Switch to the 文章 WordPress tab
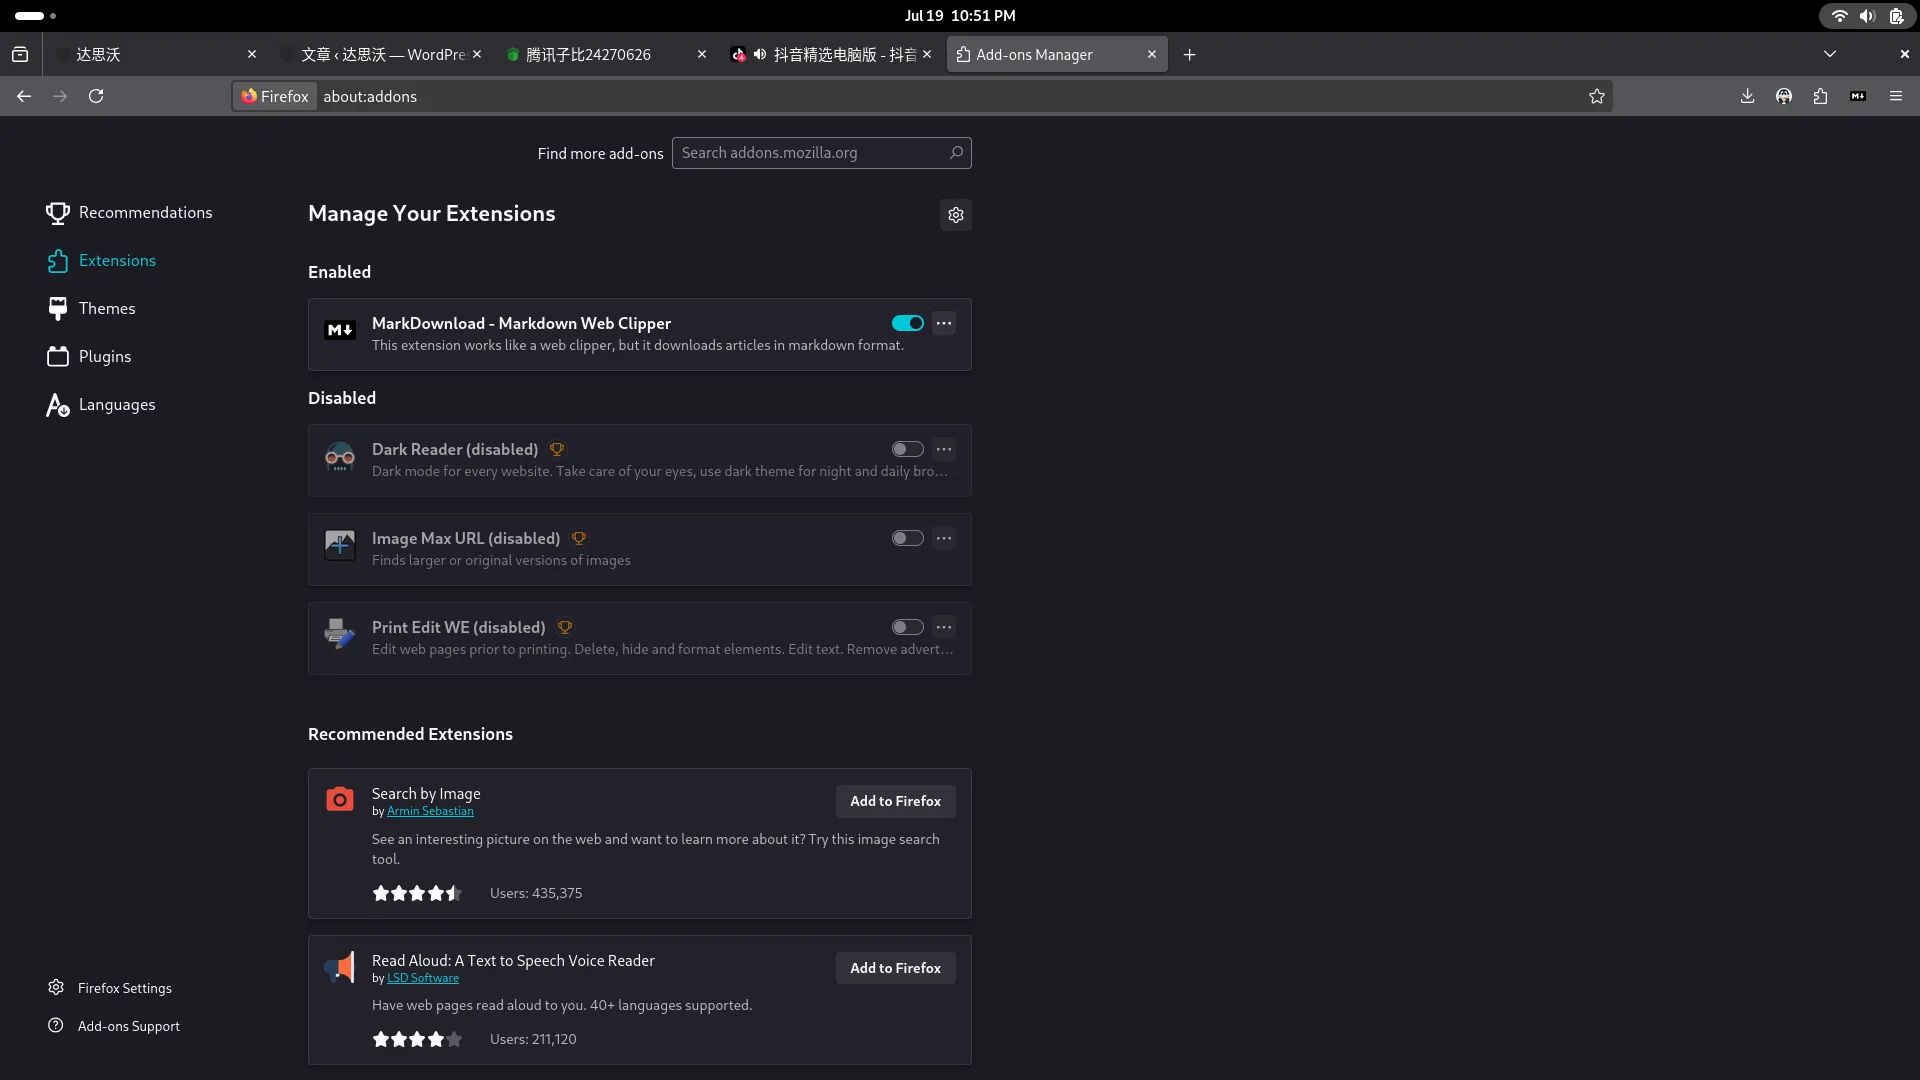The height and width of the screenshot is (1080, 1920). pyautogui.click(x=383, y=55)
